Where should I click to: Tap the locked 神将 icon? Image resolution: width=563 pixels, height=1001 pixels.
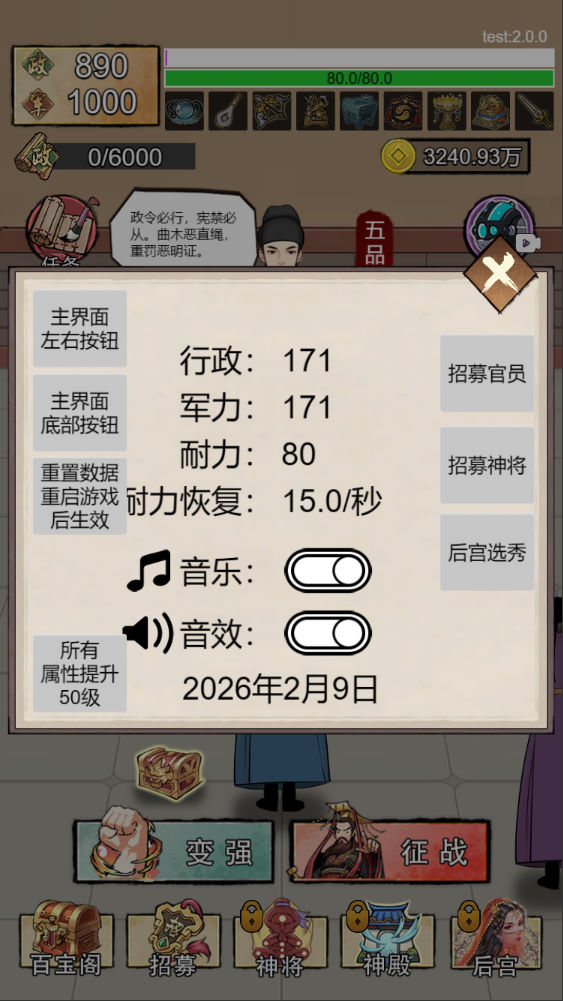[280, 938]
